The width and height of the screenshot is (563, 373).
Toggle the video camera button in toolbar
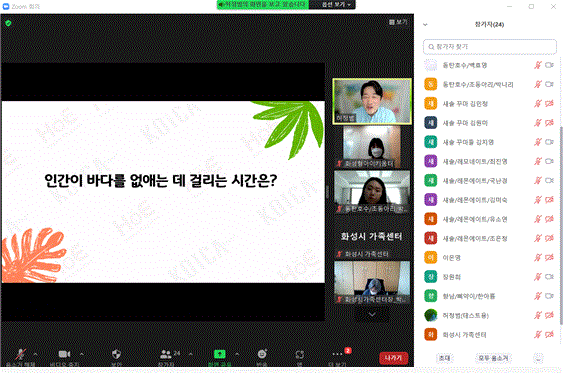(x=65, y=354)
